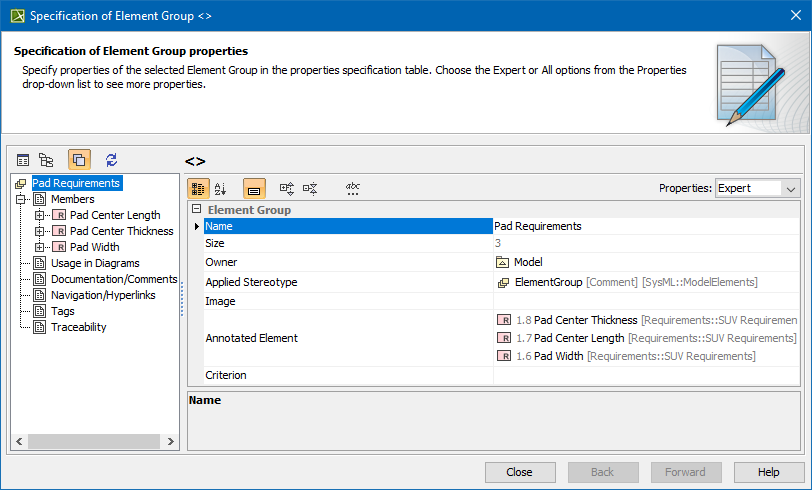
Task: Toggle the categorized view button
Action: (x=198, y=188)
